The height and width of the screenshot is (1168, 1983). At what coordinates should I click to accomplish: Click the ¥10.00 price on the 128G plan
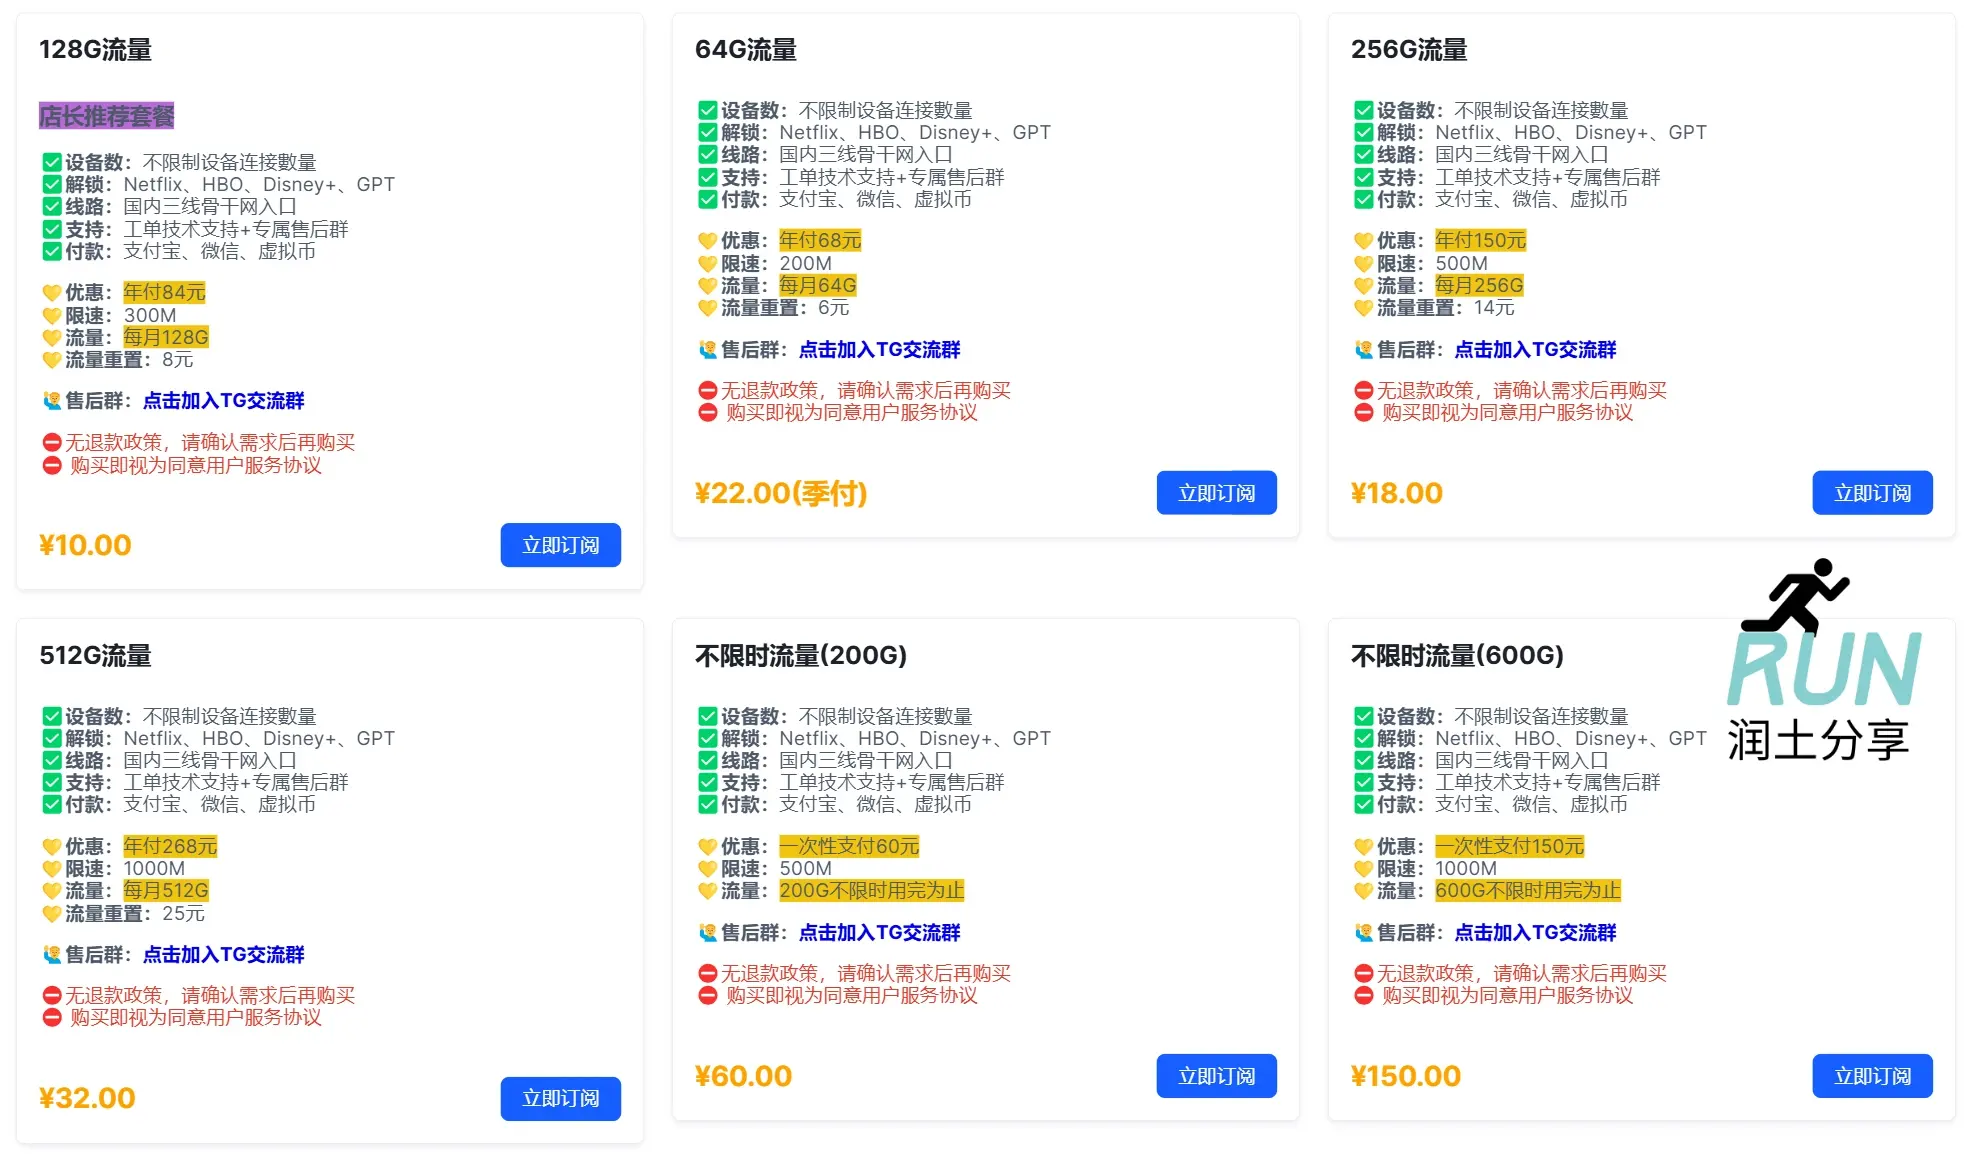pos(84,545)
